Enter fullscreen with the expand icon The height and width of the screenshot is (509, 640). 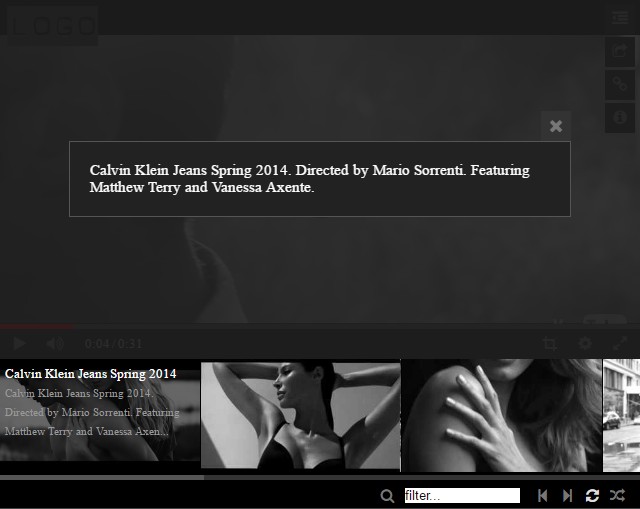click(620, 343)
